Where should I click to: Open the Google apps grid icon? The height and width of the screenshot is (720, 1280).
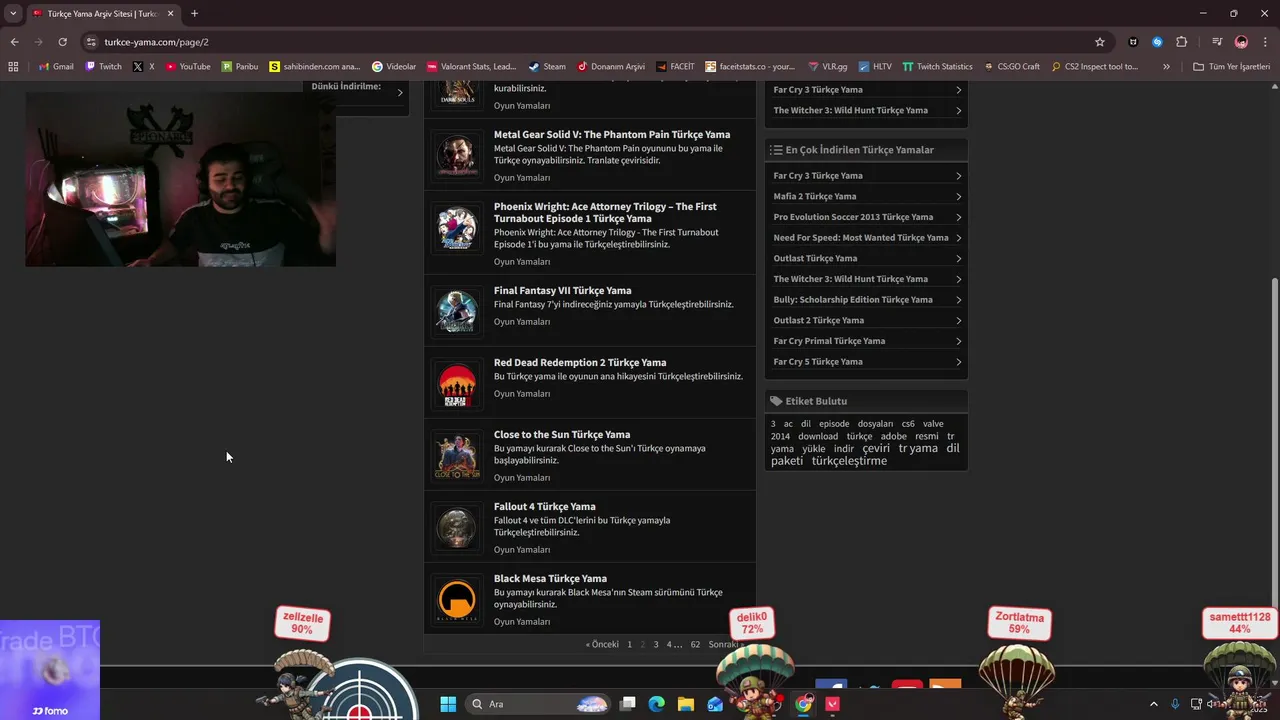[13, 66]
